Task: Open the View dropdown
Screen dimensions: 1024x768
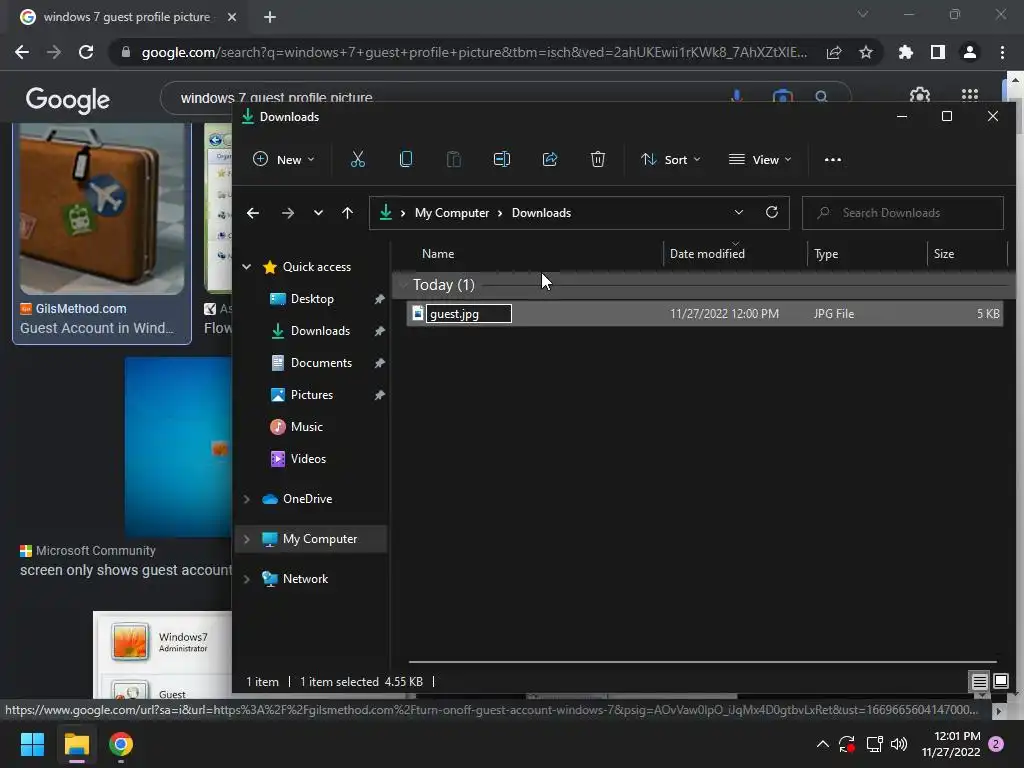Action: pos(760,159)
